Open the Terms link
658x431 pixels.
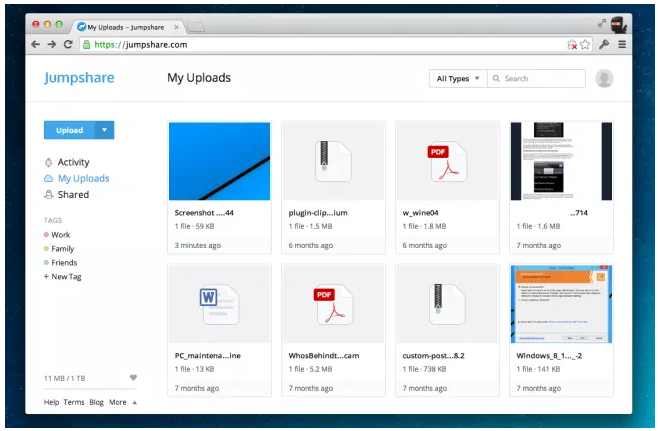[74, 402]
